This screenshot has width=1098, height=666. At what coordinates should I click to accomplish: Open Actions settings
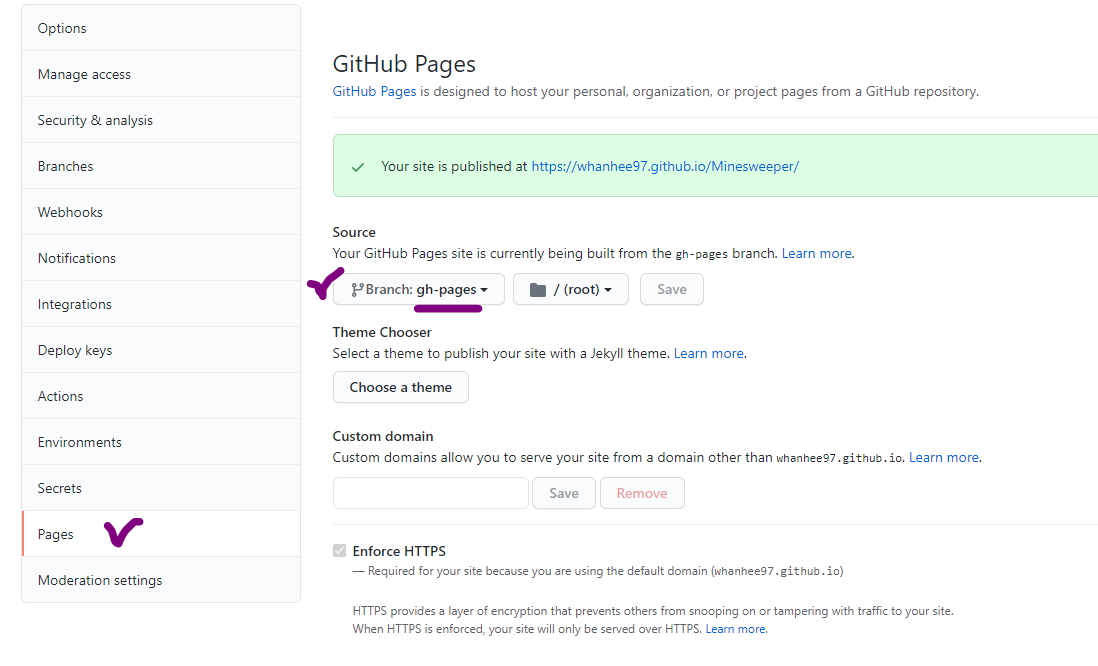click(161, 396)
